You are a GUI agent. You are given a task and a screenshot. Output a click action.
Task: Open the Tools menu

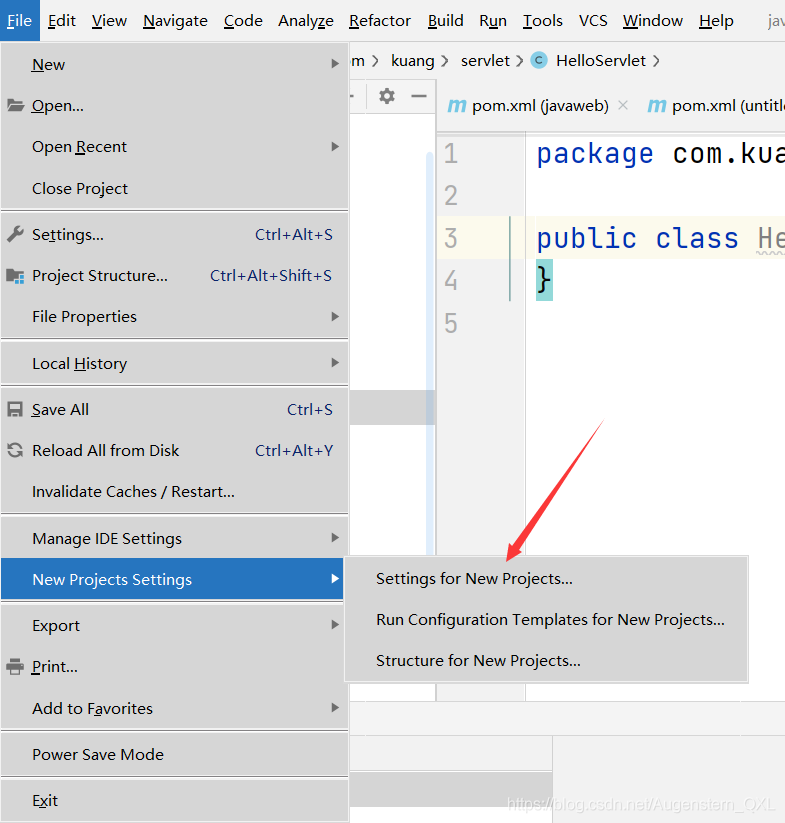[x=543, y=20]
